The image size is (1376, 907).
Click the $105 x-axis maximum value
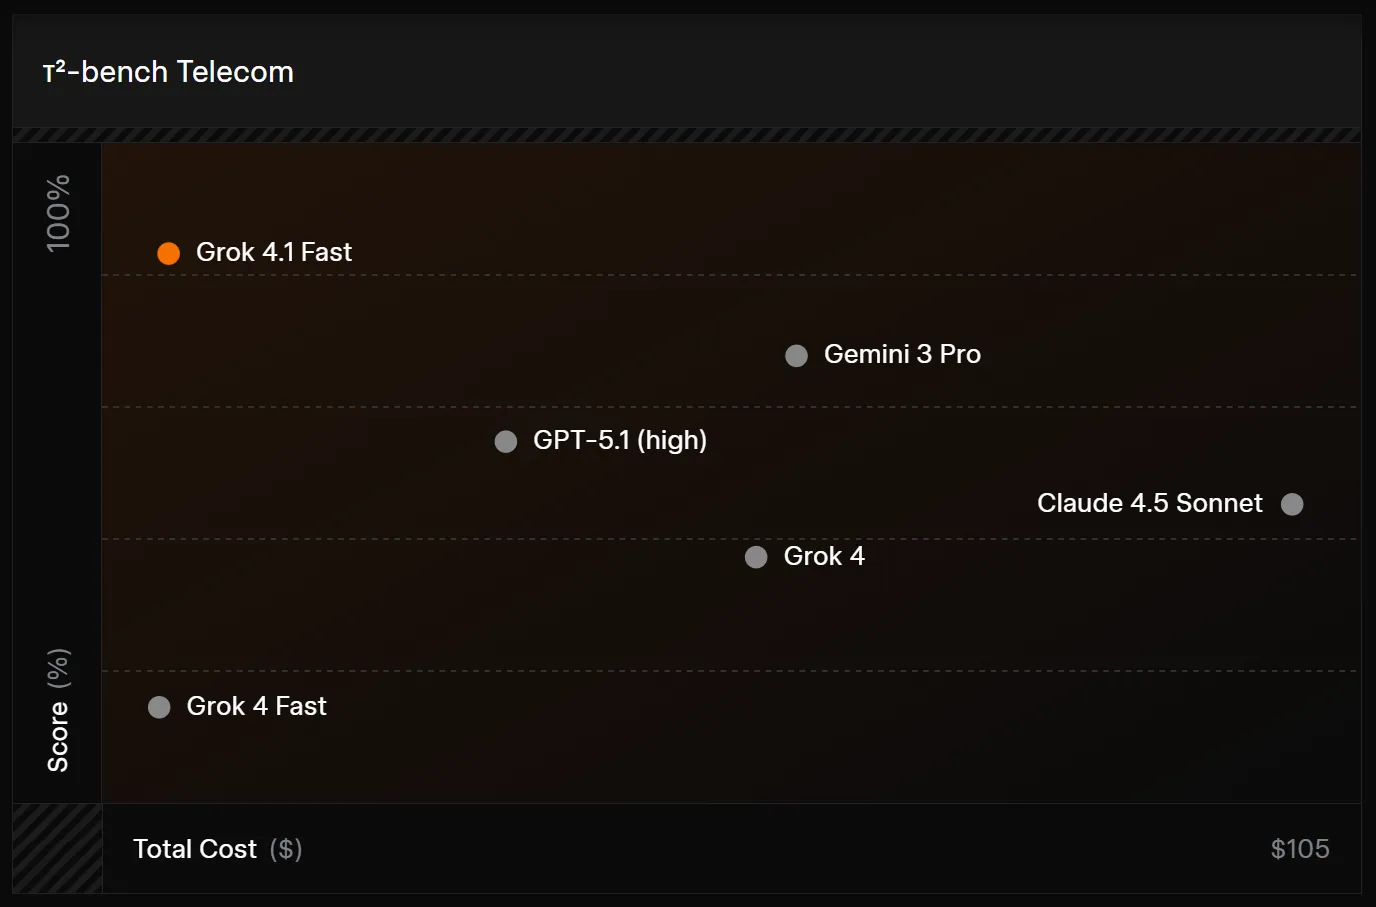click(x=1299, y=849)
